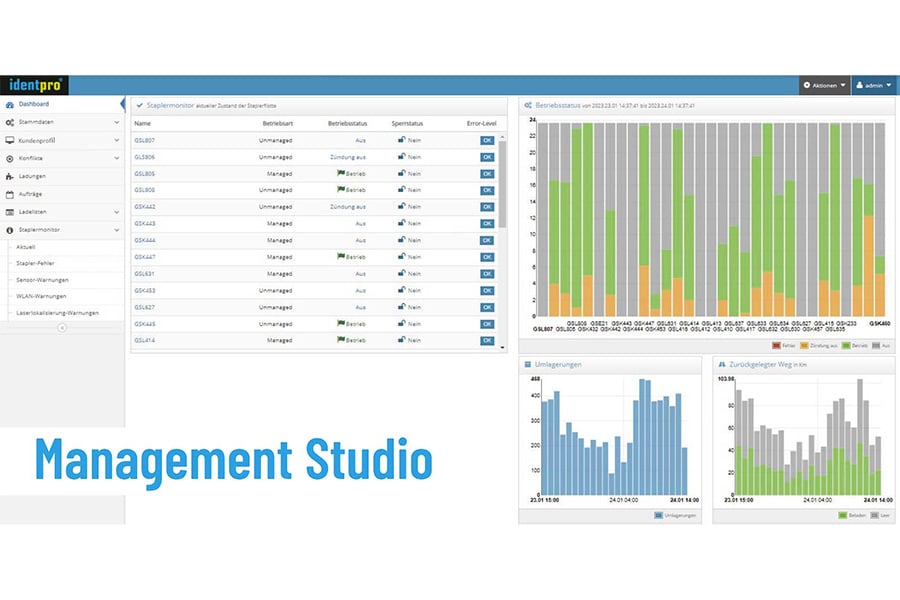Click the Konflikte target icon
This screenshot has width=900, height=600.
(10, 158)
